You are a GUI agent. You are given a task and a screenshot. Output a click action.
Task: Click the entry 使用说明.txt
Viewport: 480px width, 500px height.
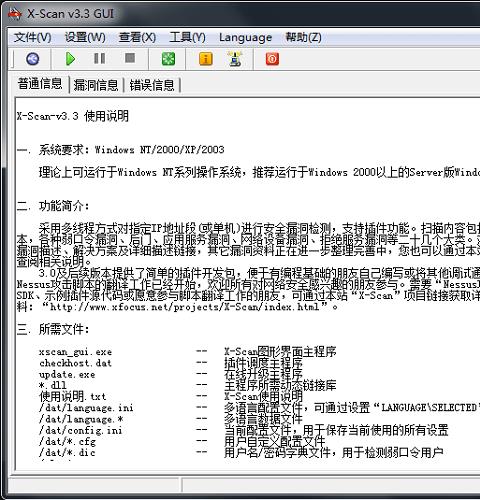(72, 397)
